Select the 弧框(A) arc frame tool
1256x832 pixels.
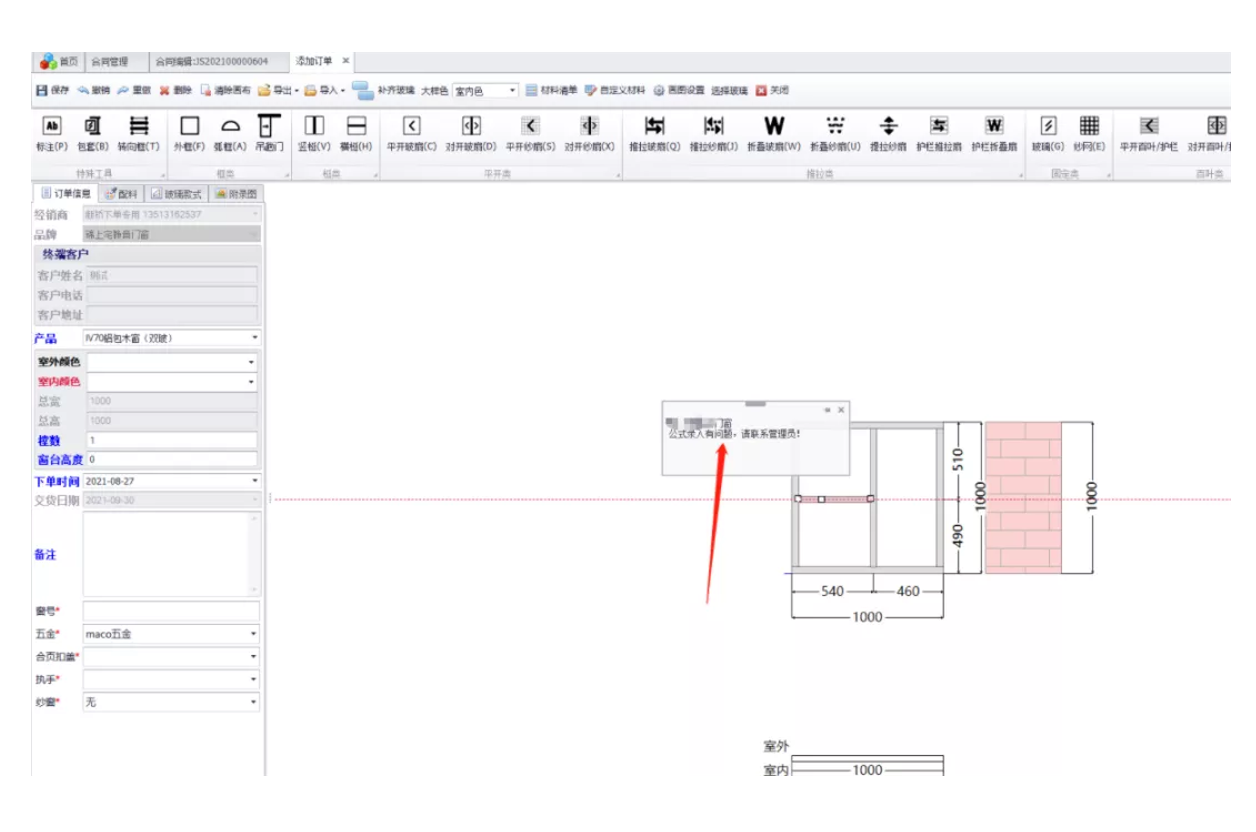pos(229,133)
